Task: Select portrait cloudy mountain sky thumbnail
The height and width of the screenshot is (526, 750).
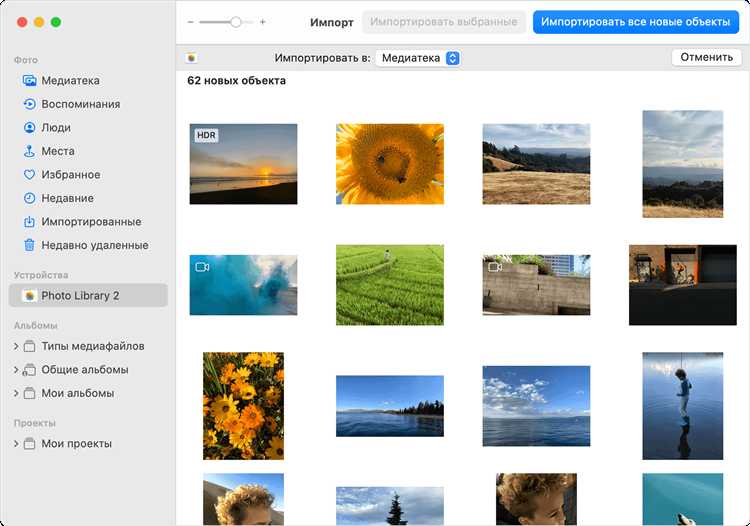Action: pos(683,164)
